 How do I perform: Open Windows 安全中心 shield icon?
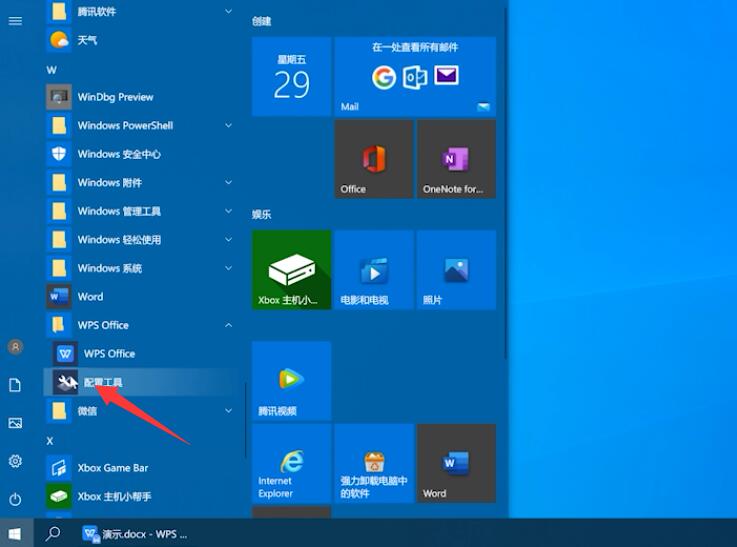59,154
